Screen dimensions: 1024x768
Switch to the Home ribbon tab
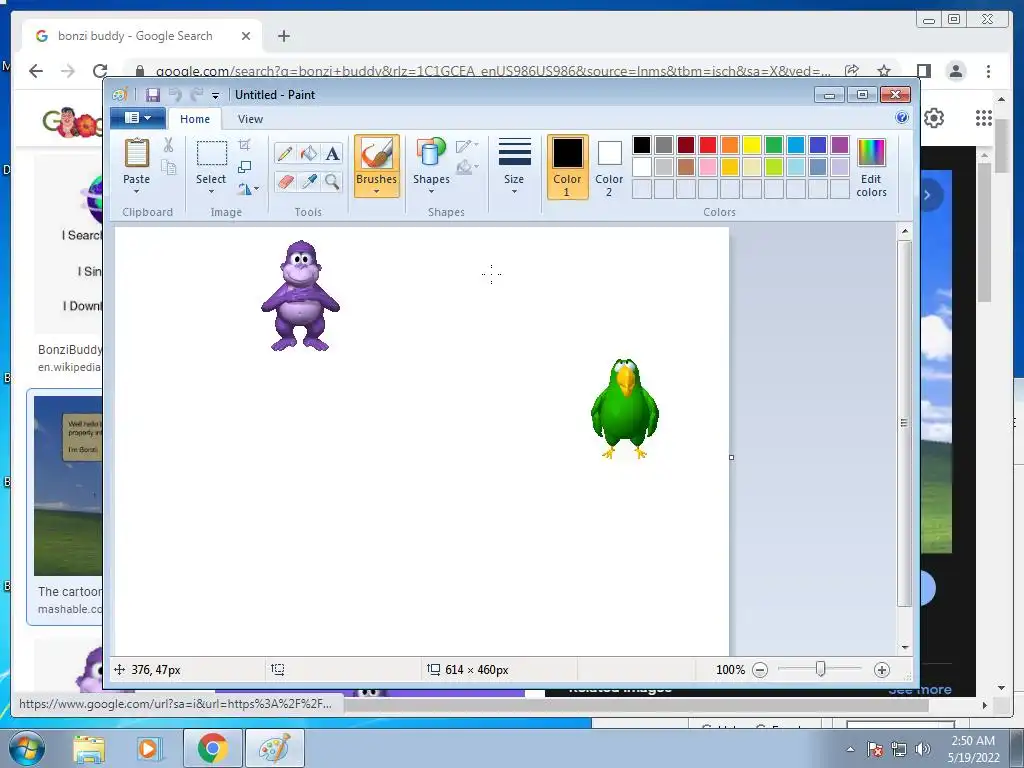point(195,119)
